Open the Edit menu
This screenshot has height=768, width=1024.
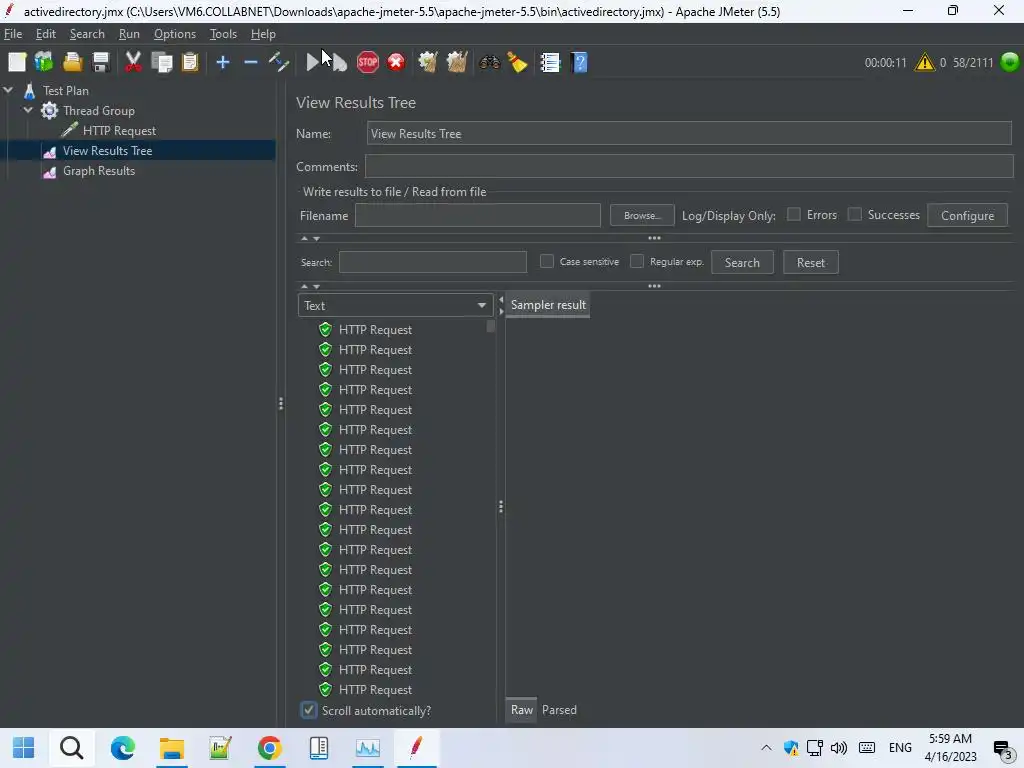pyautogui.click(x=46, y=34)
